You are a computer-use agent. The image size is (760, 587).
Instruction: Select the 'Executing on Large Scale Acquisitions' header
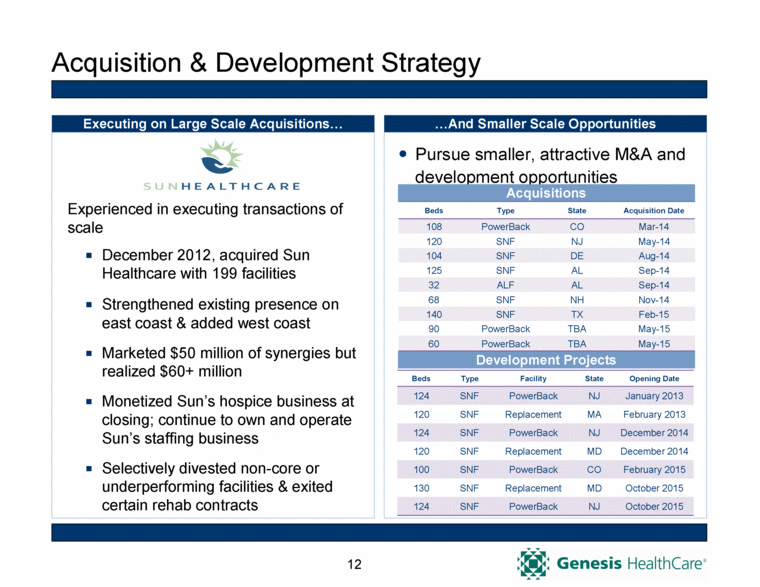(212, 124)
